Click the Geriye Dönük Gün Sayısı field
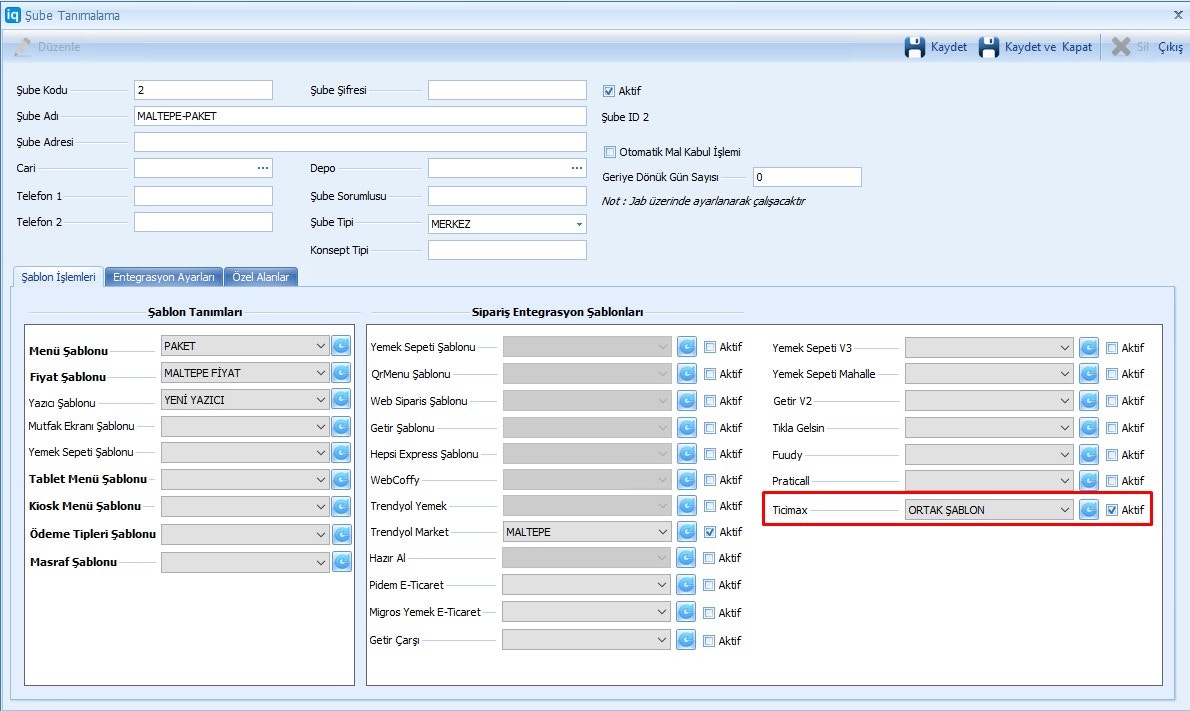The image size is (1190, 711). pos(808,177)
